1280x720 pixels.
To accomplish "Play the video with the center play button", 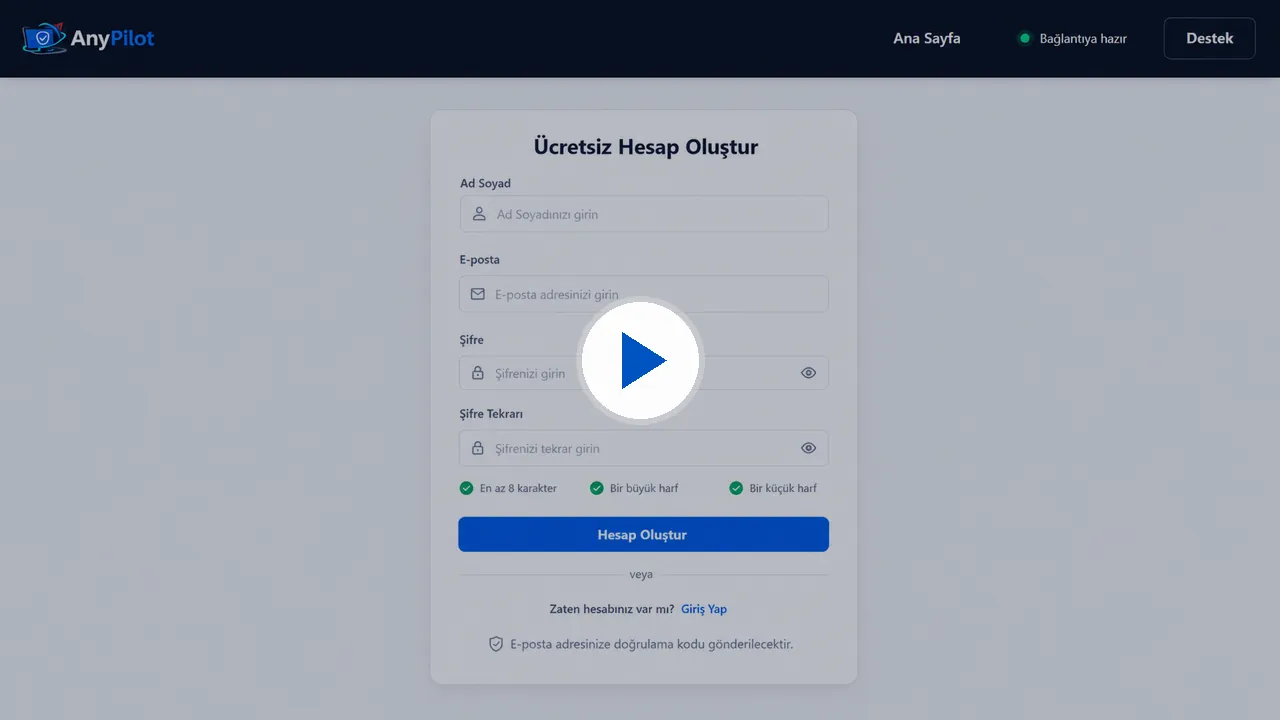I will [x=640, y=360].
